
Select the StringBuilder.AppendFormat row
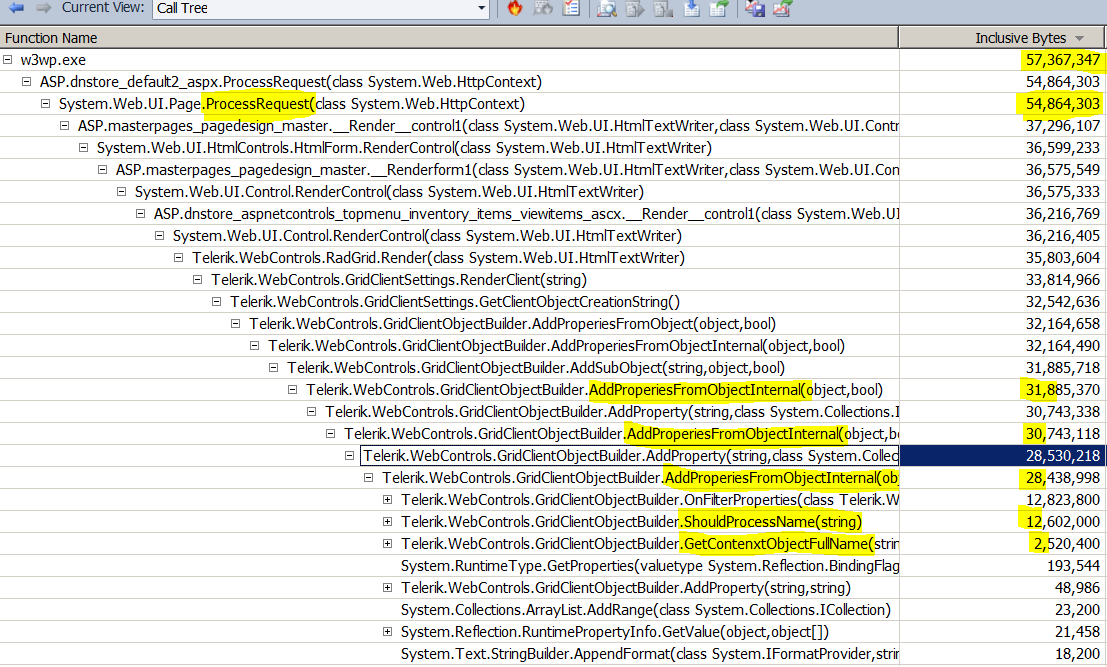click(650, 654)
